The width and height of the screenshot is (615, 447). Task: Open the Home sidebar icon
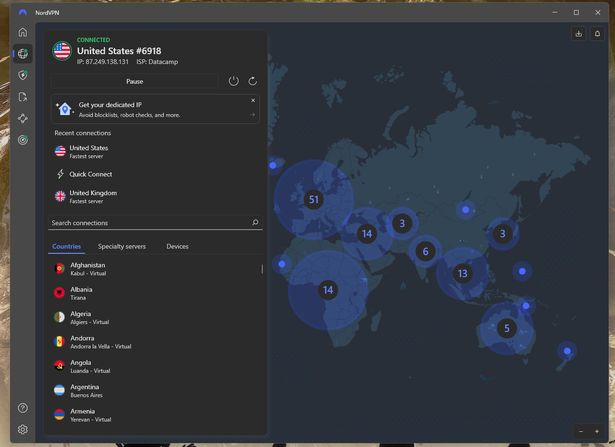[x=23, y=32]
